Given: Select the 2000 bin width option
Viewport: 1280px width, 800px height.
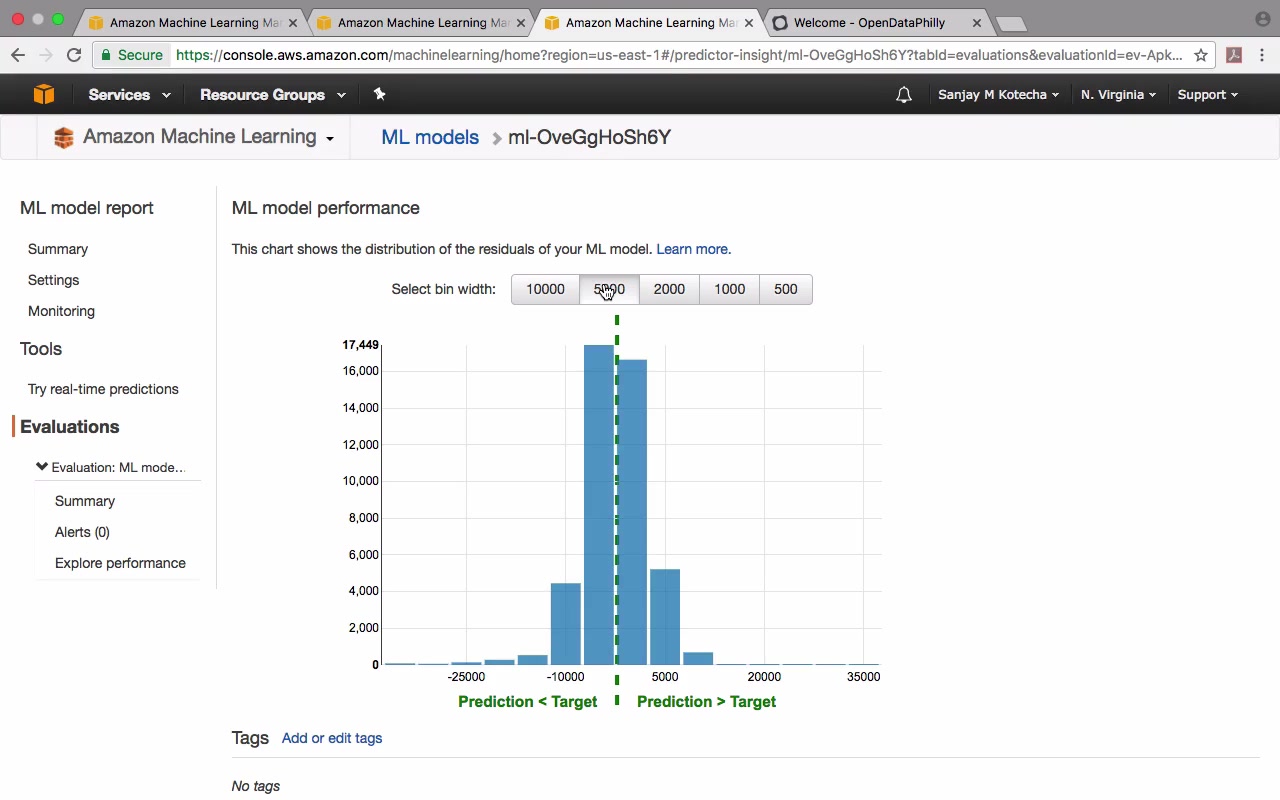Looking at the screenshot, I should pyautogui.click(x=669, y=289).
